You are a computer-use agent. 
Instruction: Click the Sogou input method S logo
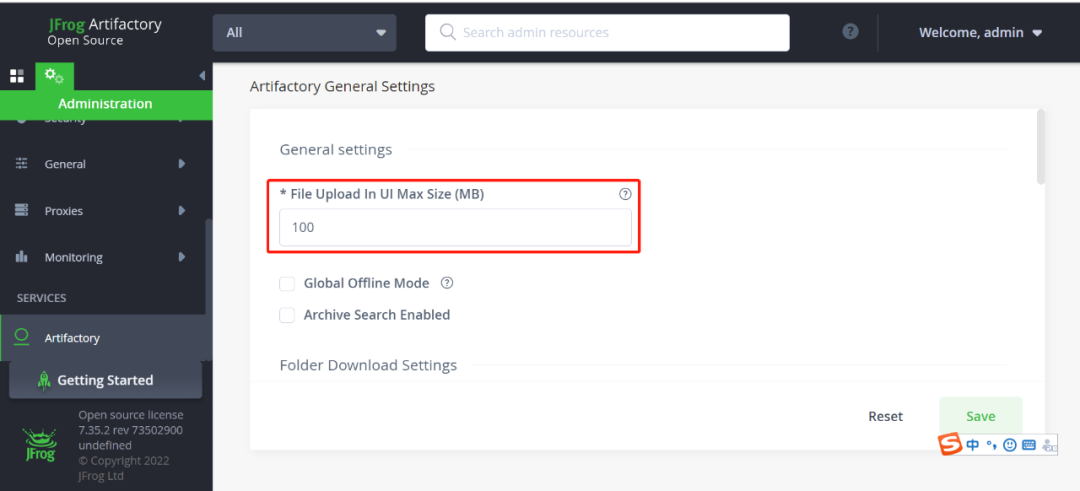(x=950, y=444)
